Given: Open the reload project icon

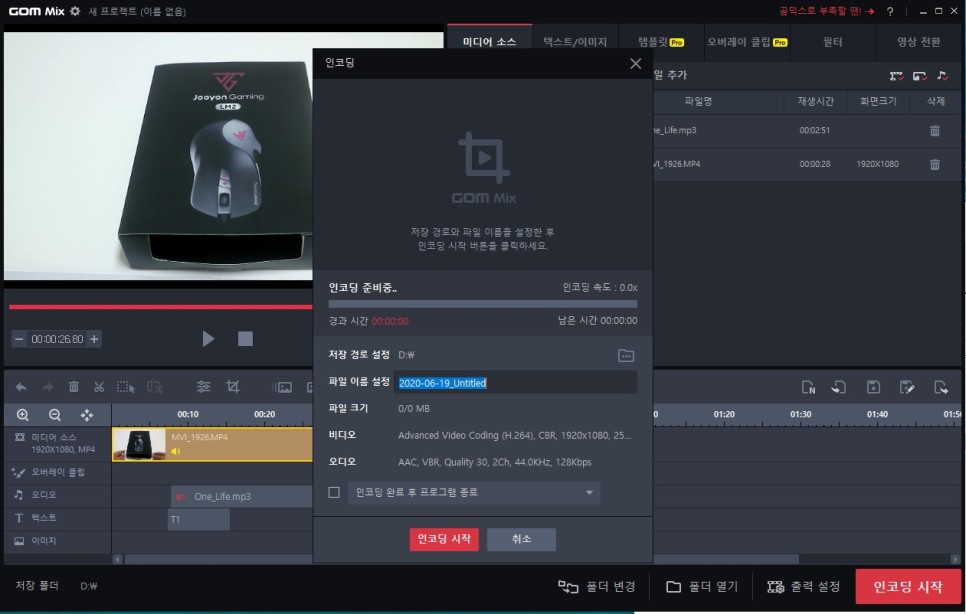Looking at the screenshot, I should (838, 387).
